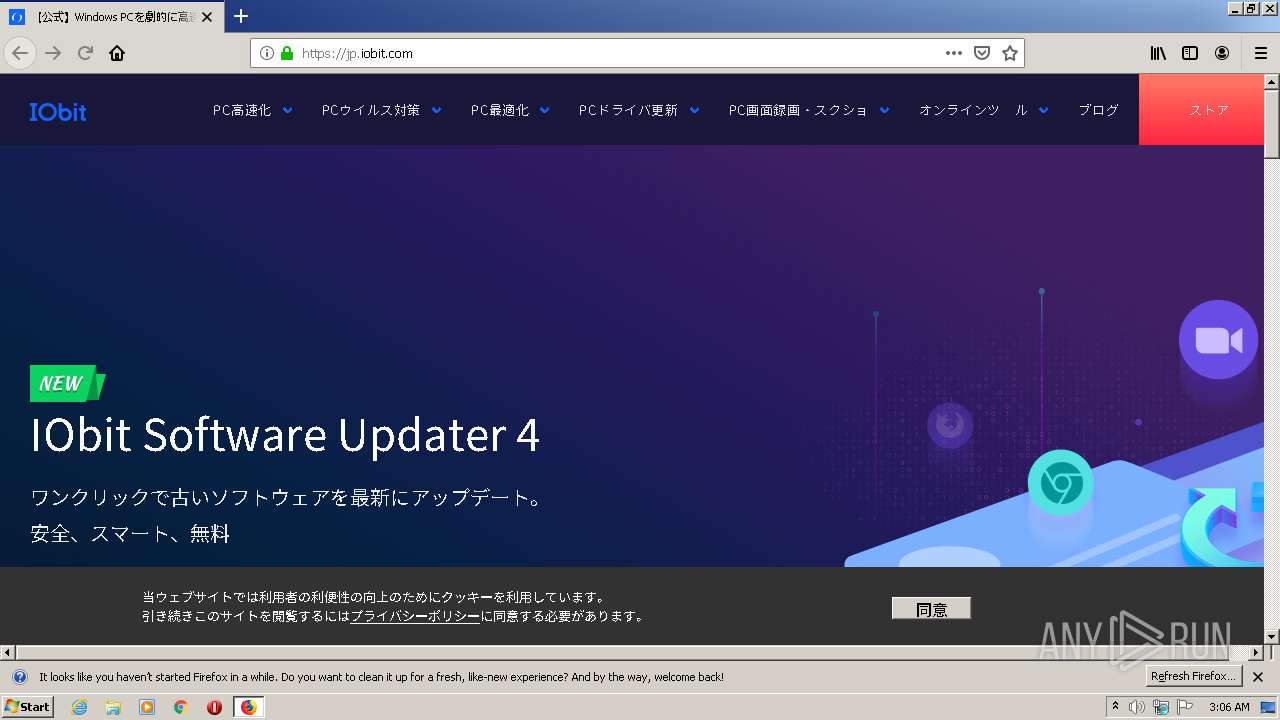Open the ブログ nav link
Viewport: 1280px width, 720px height.
click(x=1098, y=110)
